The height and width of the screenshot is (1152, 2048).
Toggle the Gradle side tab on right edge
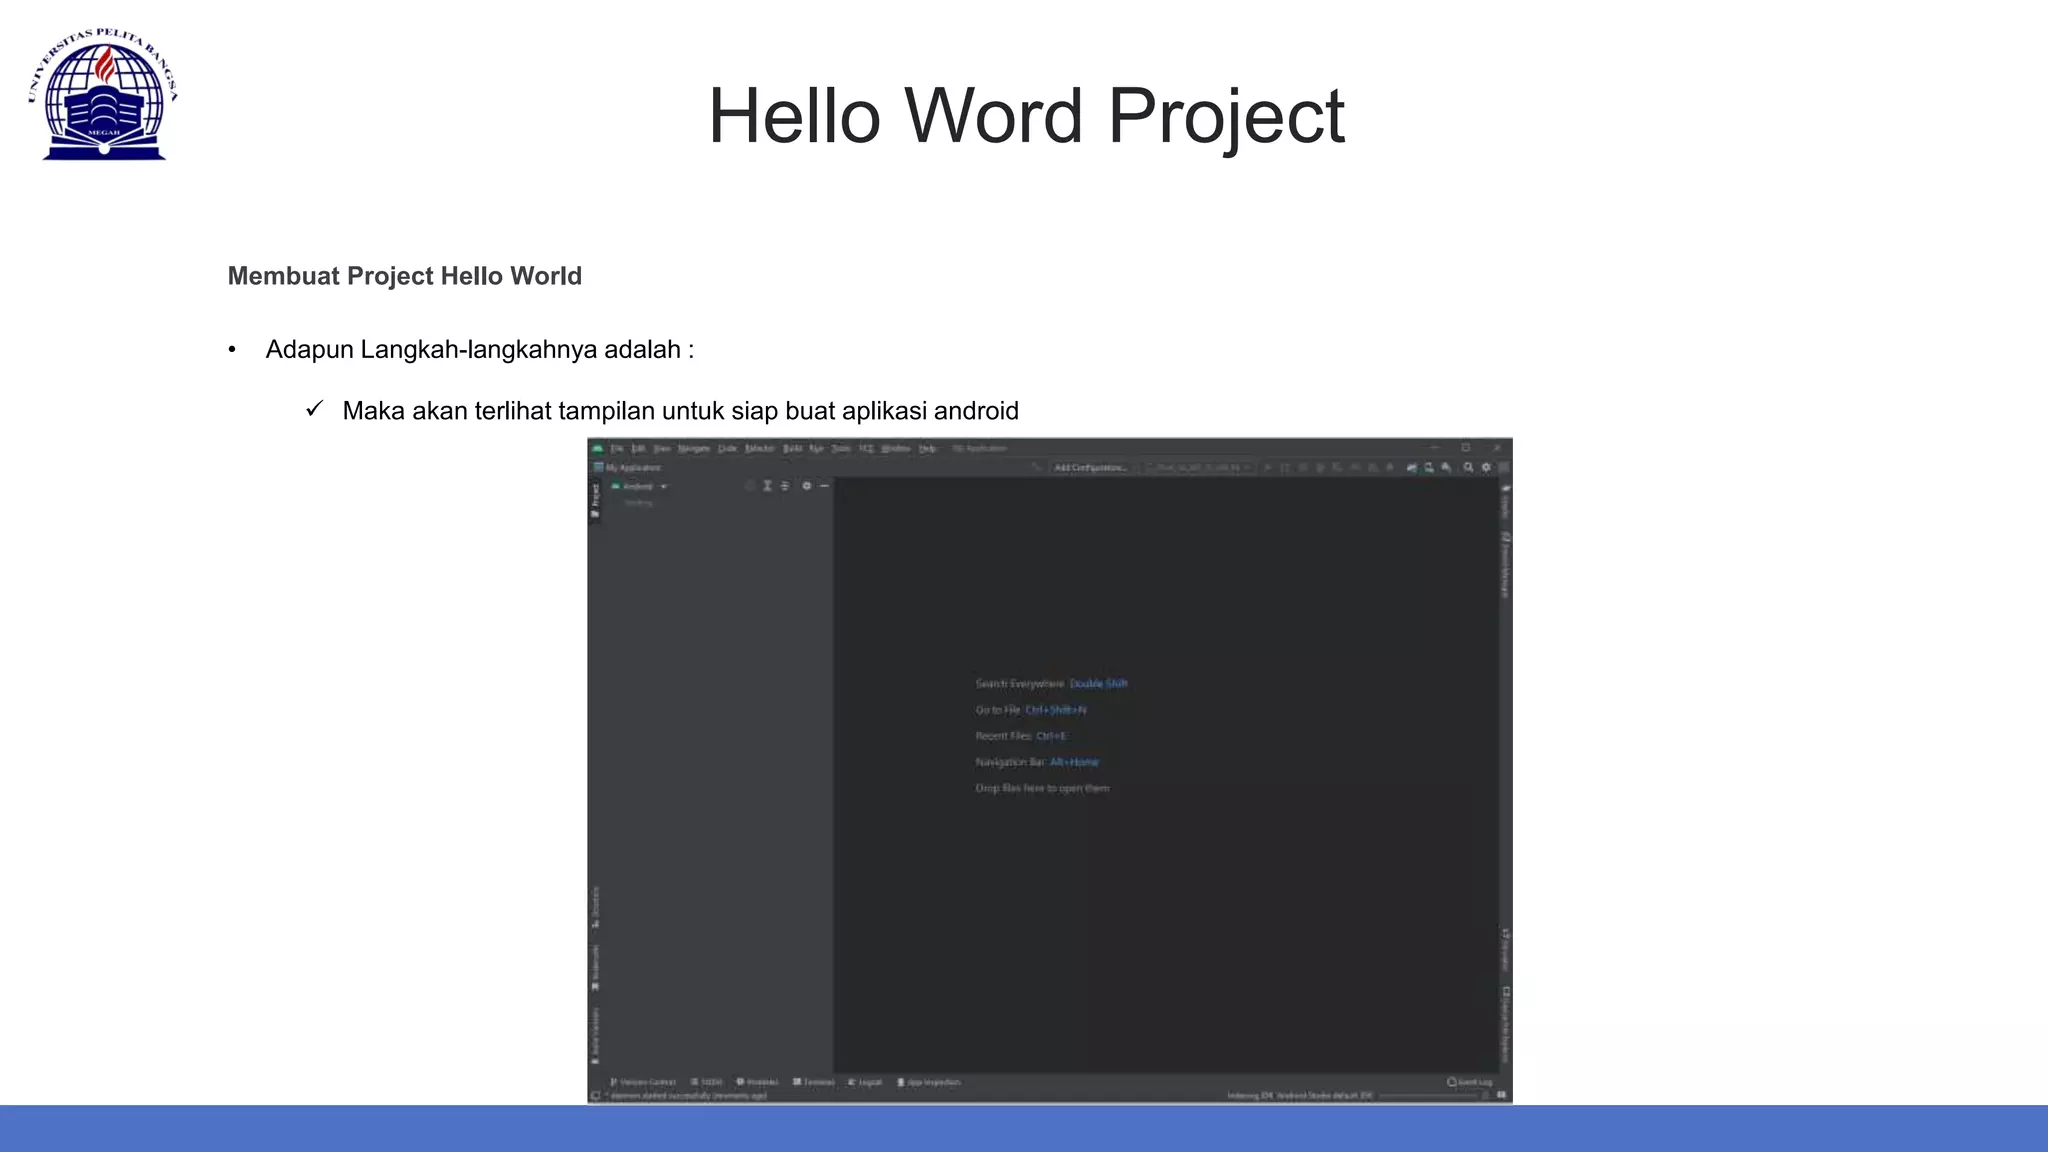1505,503
